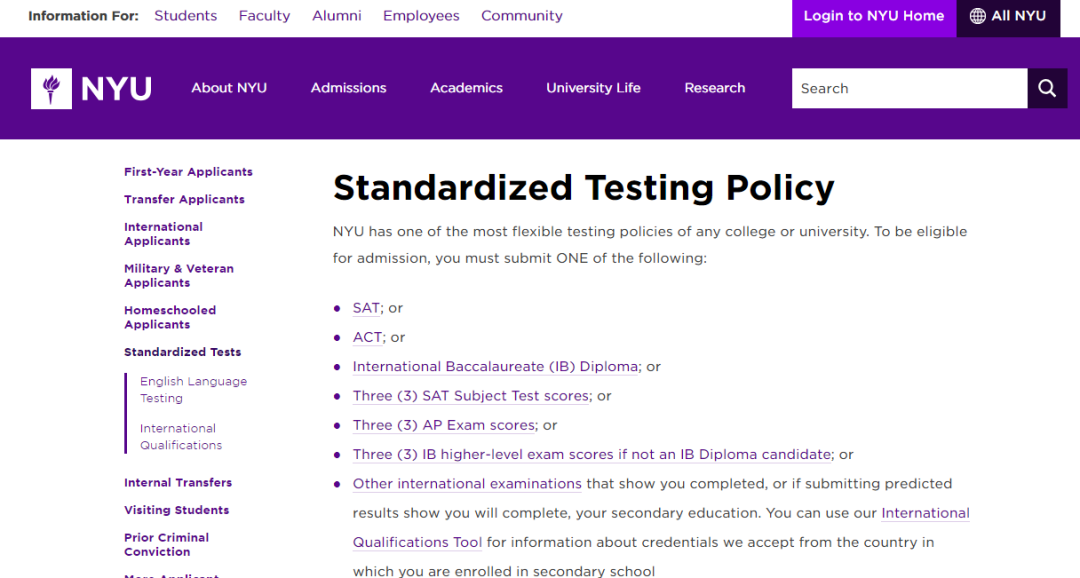
Task: Open the About NYU menu
Action: [229, 88]
